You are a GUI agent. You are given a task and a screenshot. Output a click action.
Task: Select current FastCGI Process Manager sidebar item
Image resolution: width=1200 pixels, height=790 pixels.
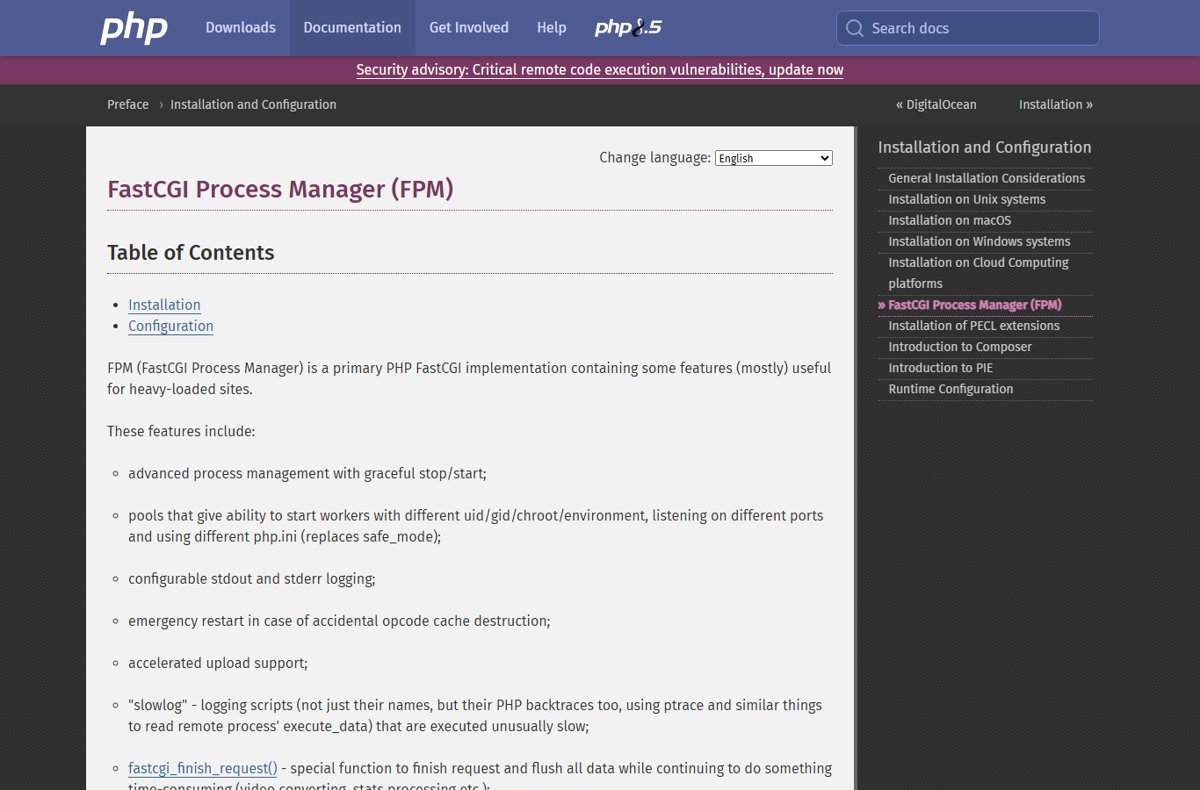coord(975,305)
